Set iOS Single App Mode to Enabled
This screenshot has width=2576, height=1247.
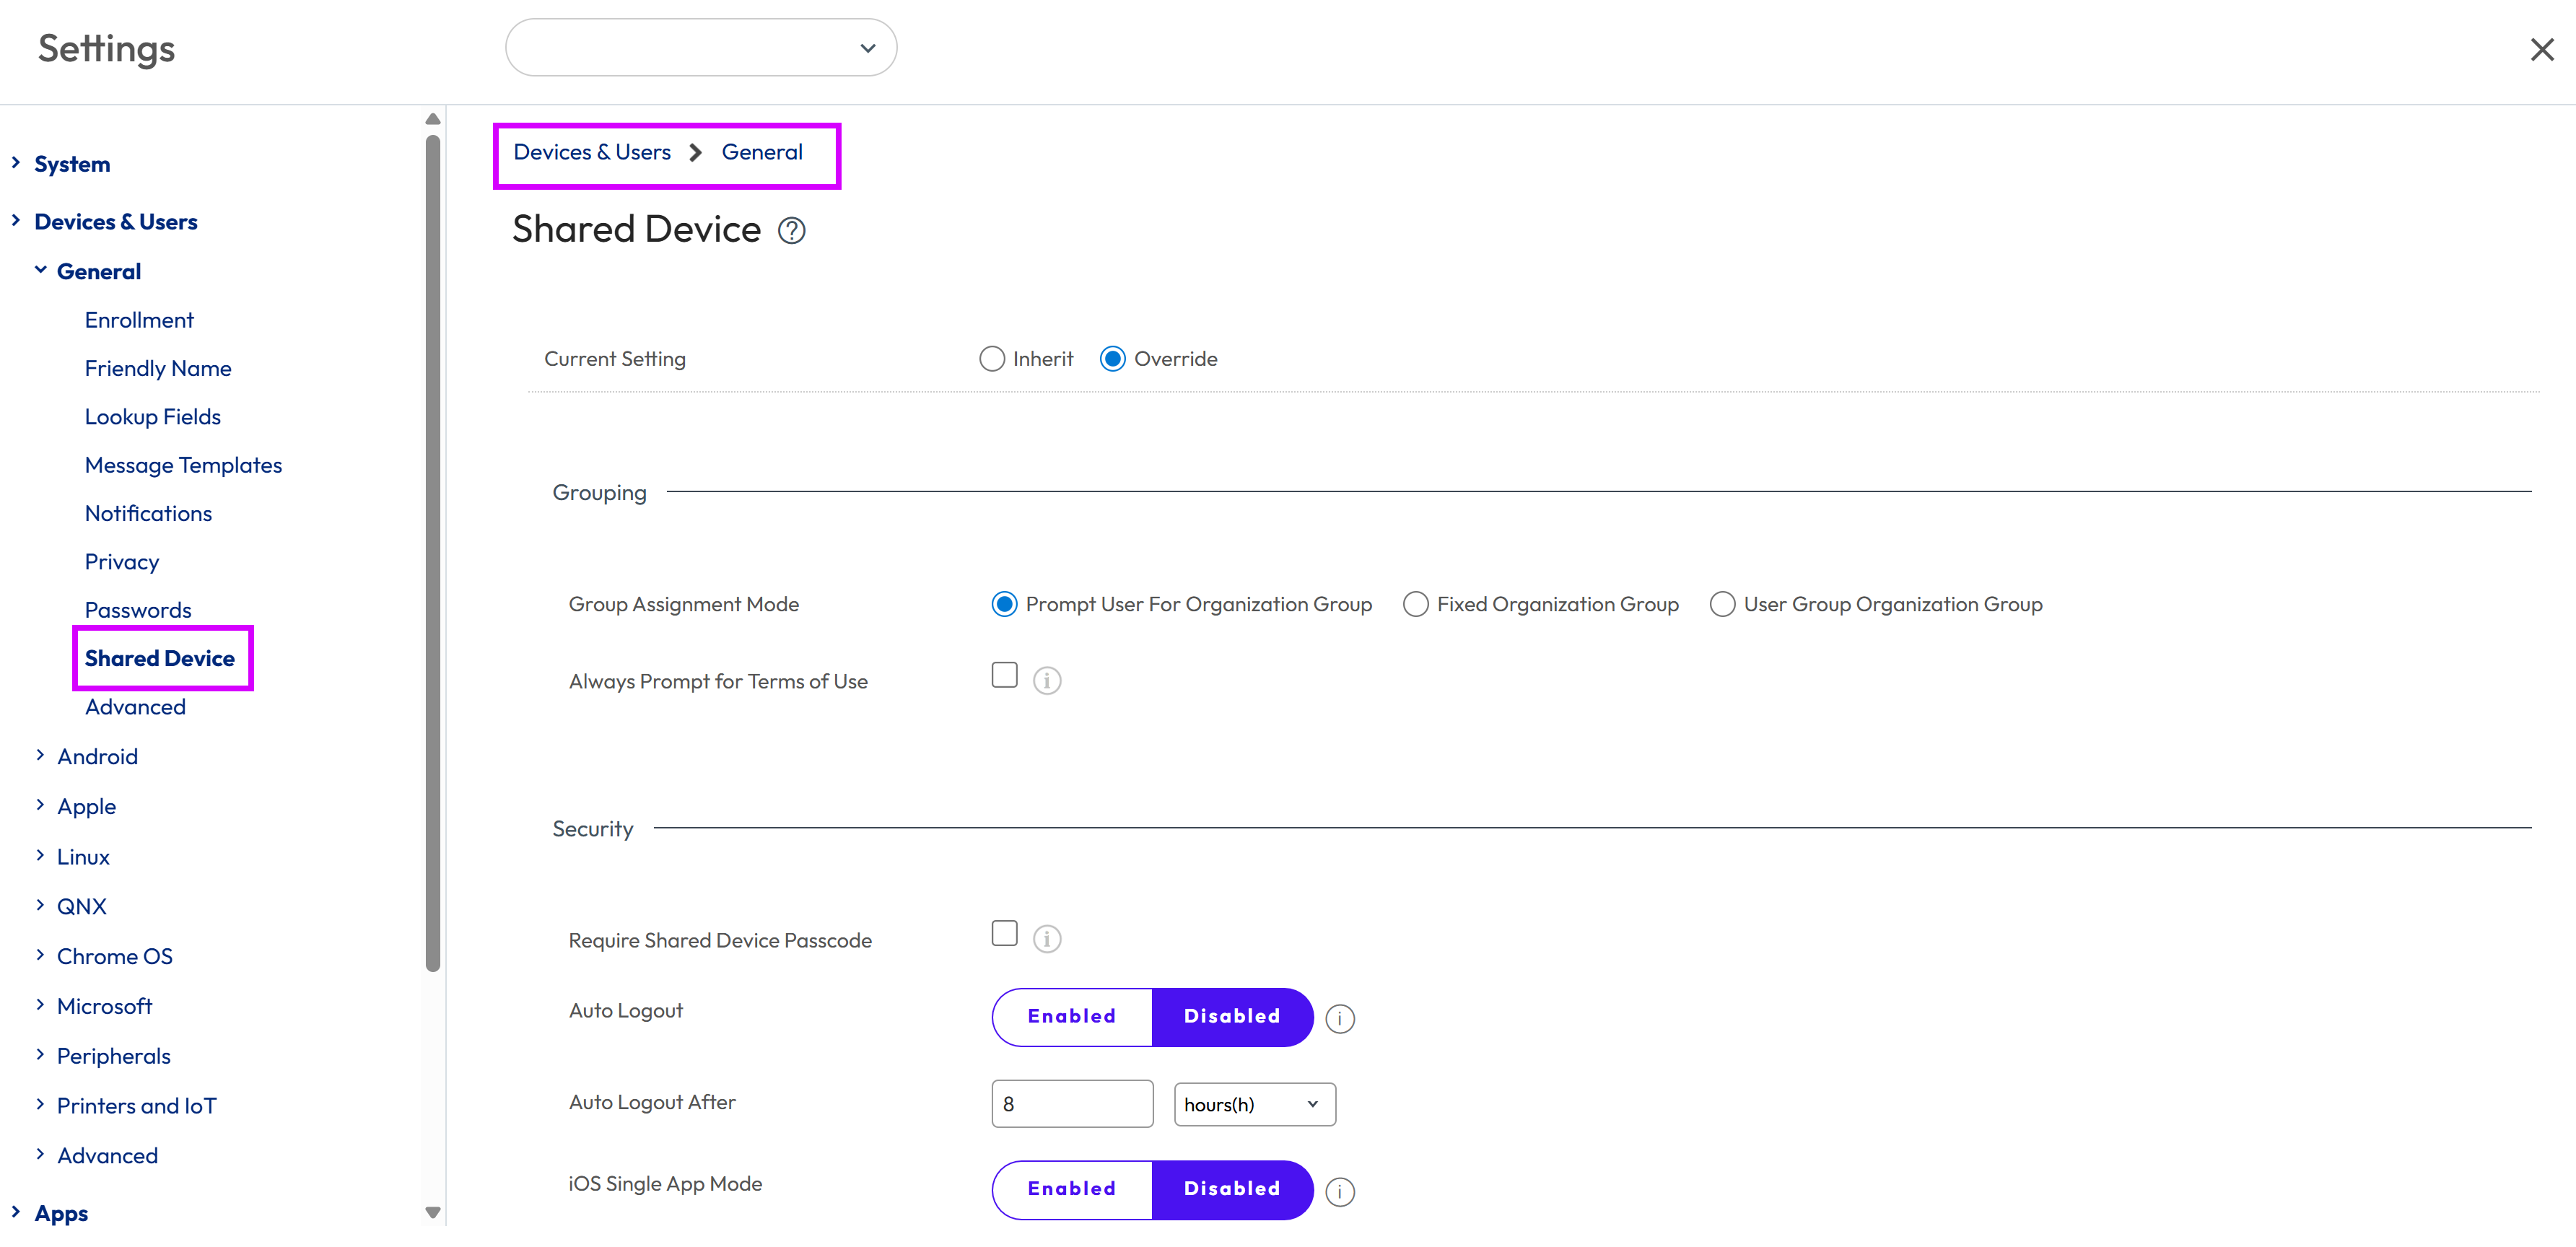[1072, 1190]
